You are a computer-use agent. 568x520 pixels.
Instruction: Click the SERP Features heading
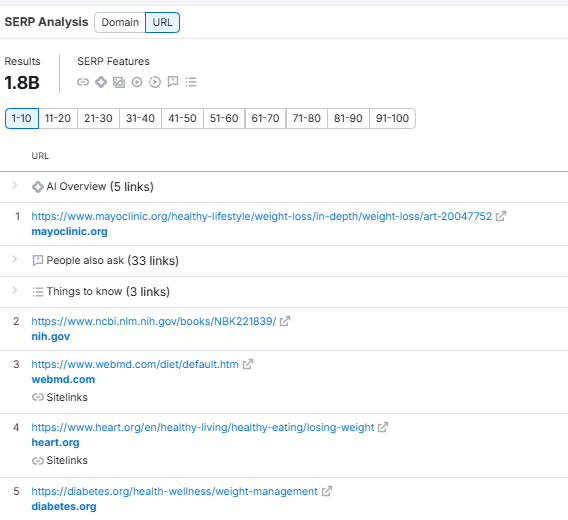pos(113,61)
